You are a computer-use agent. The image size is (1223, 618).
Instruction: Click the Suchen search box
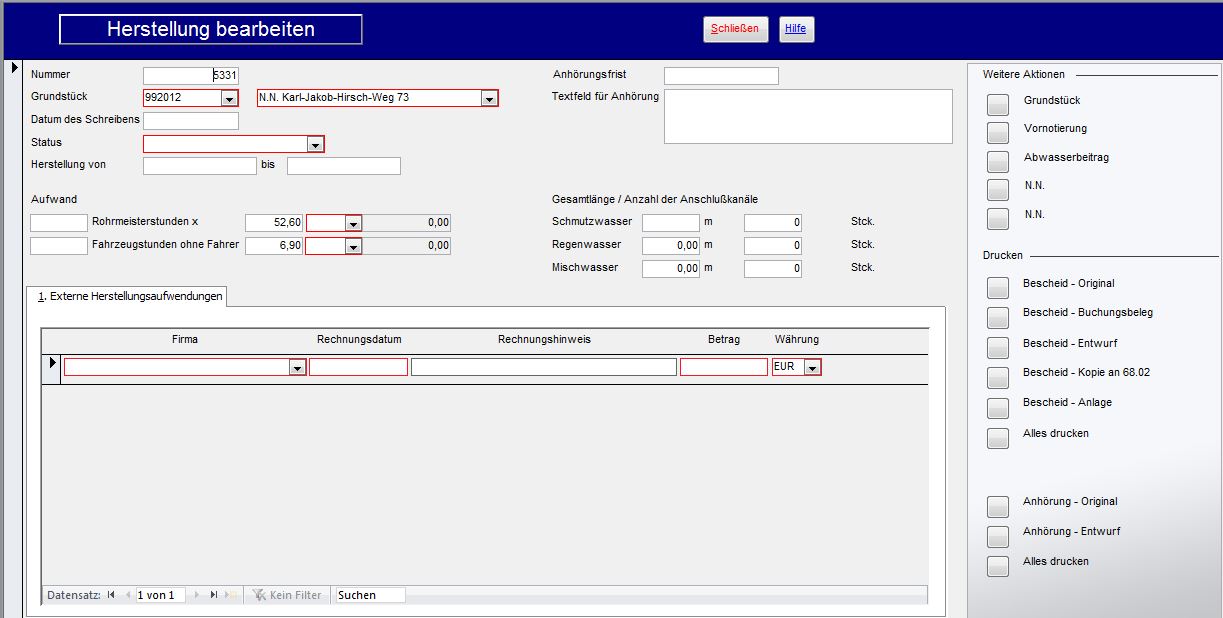click(370, 595)
